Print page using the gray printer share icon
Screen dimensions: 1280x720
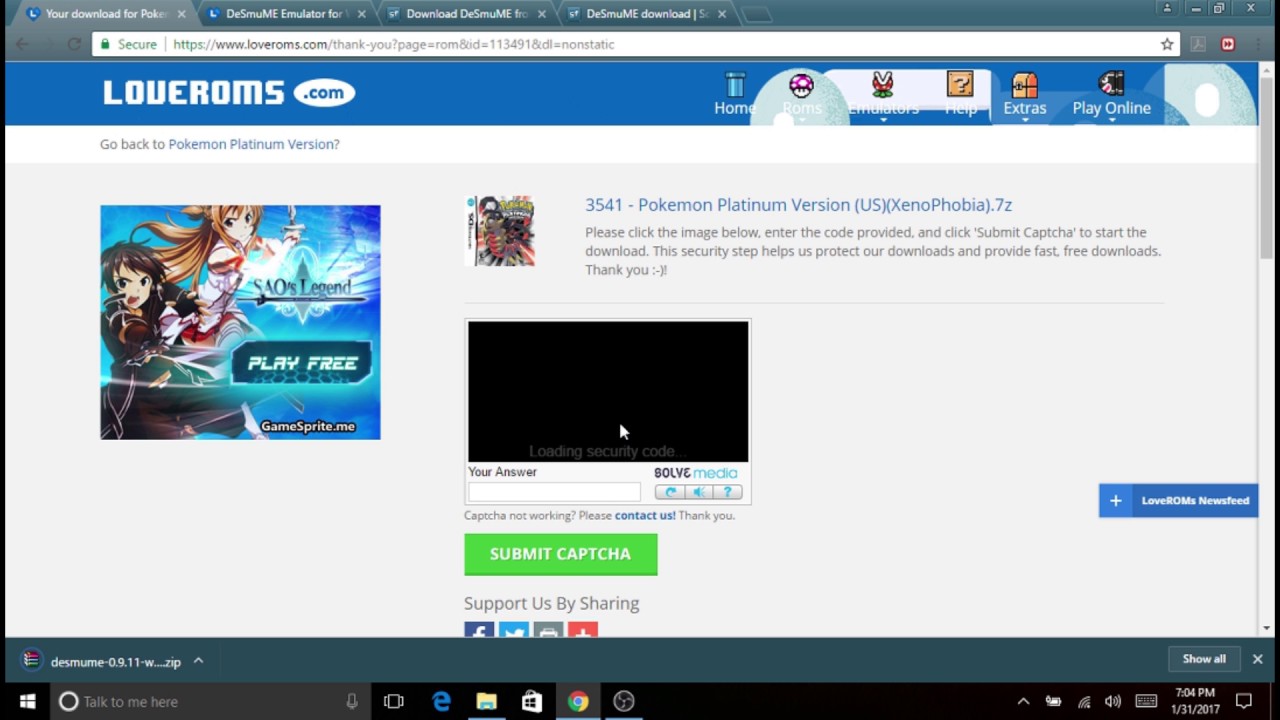(548, 630)
